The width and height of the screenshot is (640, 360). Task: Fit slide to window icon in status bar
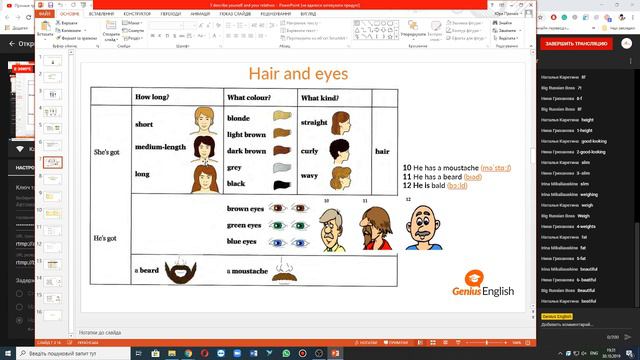pos(527,343)
